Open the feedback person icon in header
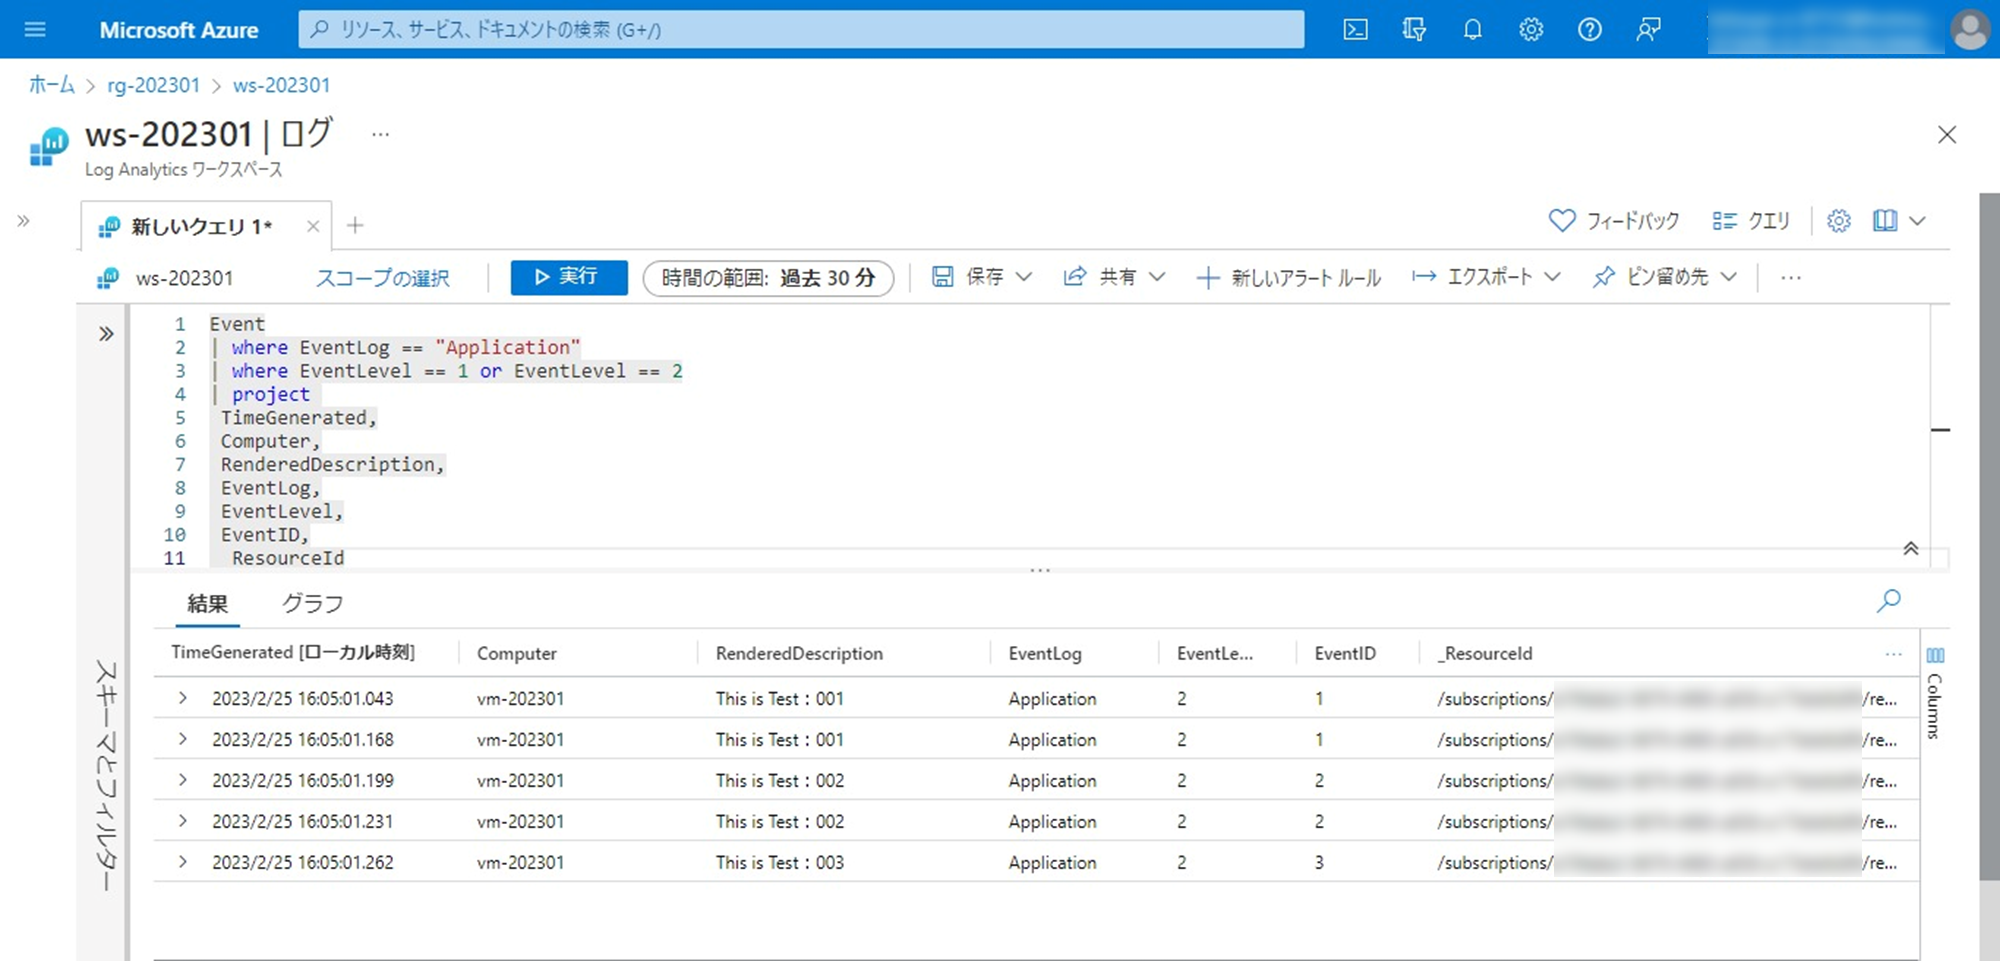Viewport: 2000px width, 961px height. coord(1648,30)
